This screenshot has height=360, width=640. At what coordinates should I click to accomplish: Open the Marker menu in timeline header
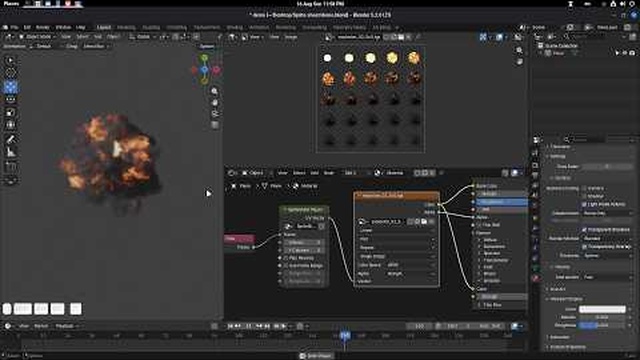pyautogui.click(x=41, y=326)
